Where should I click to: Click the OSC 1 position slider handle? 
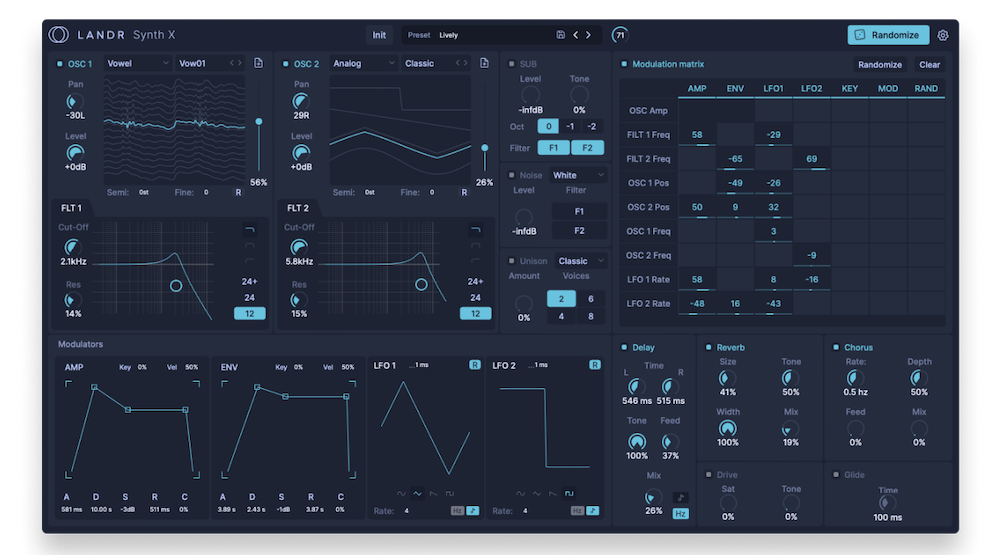(x=259, y=121)
